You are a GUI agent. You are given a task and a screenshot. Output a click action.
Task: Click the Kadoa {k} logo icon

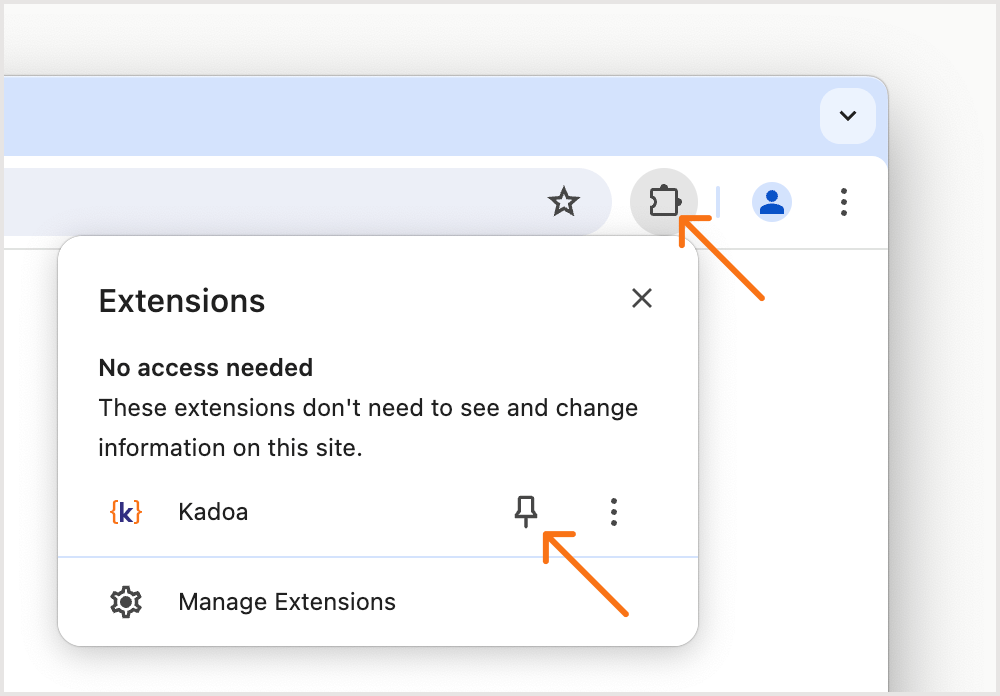point(126,512)
